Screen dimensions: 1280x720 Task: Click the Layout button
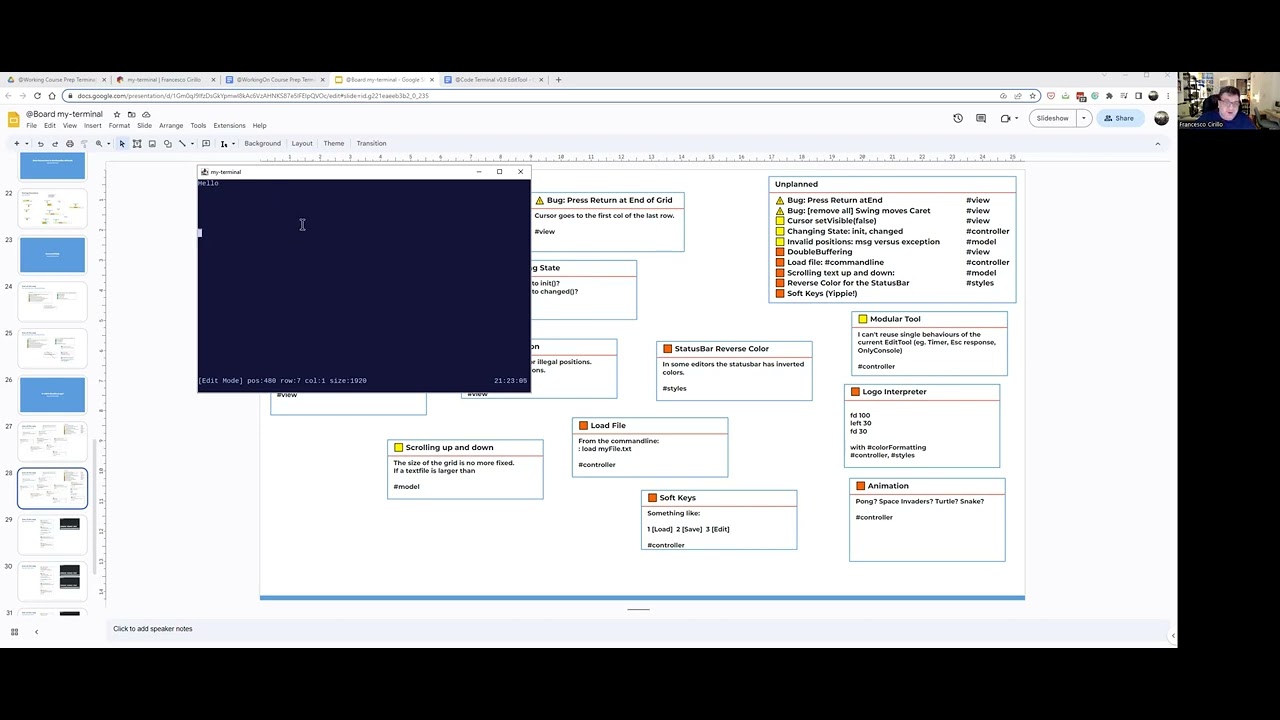click(x=302, y=143)
